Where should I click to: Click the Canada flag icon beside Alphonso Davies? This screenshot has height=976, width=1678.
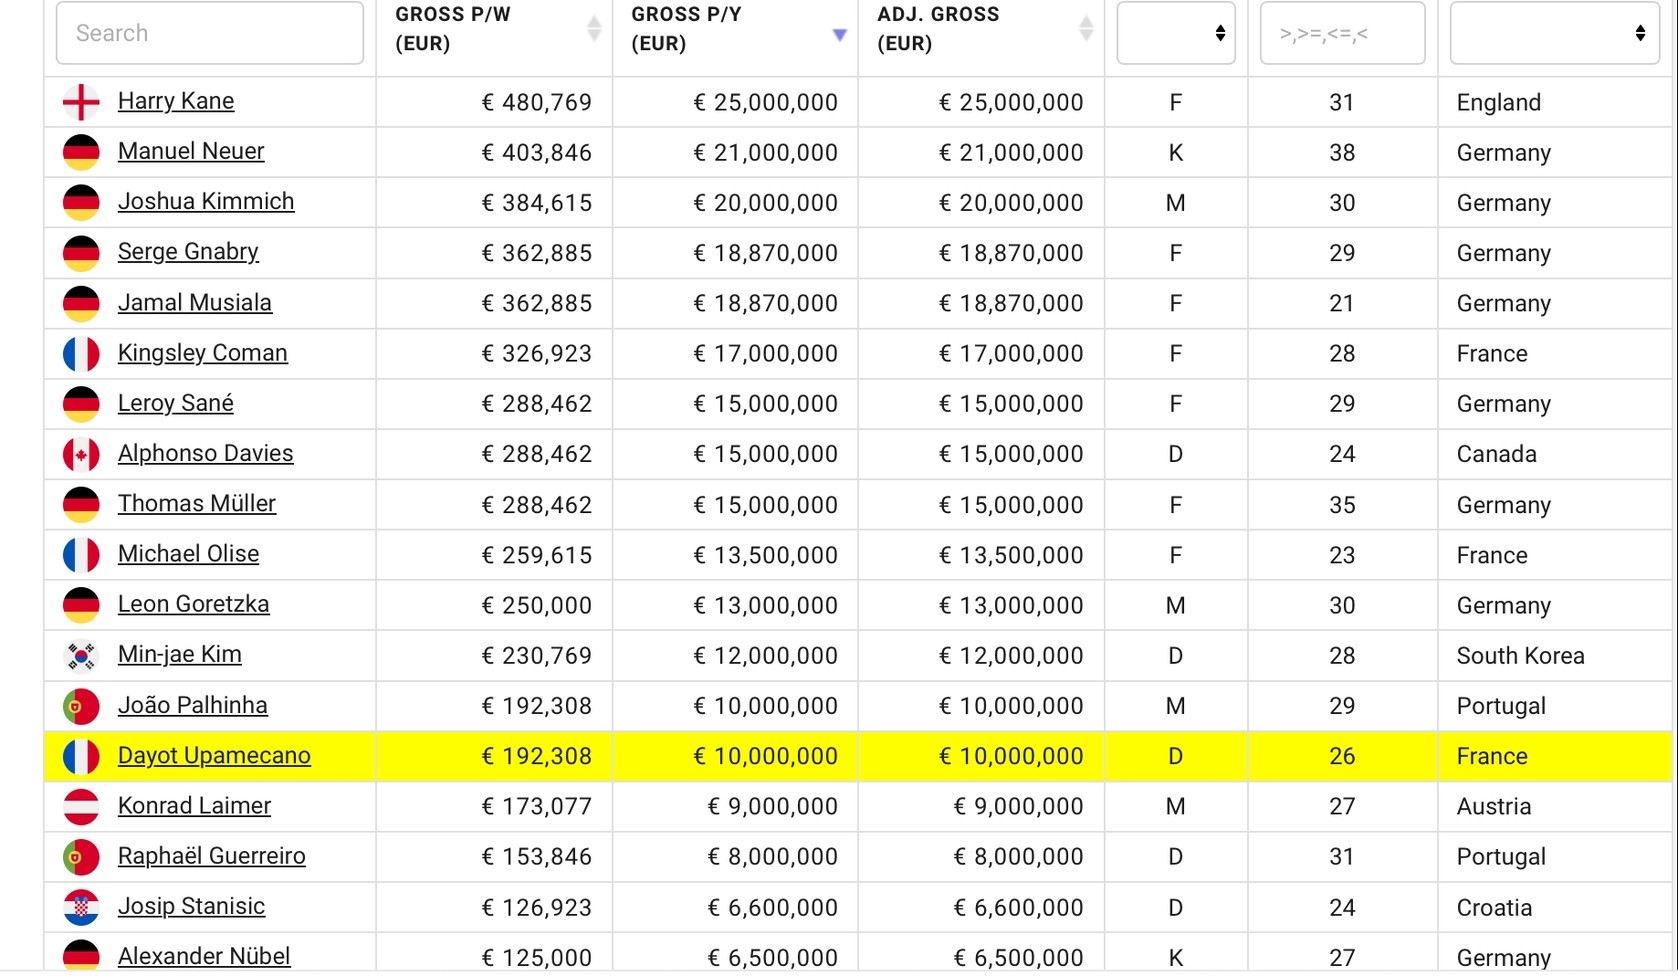[x=81, y=454]
